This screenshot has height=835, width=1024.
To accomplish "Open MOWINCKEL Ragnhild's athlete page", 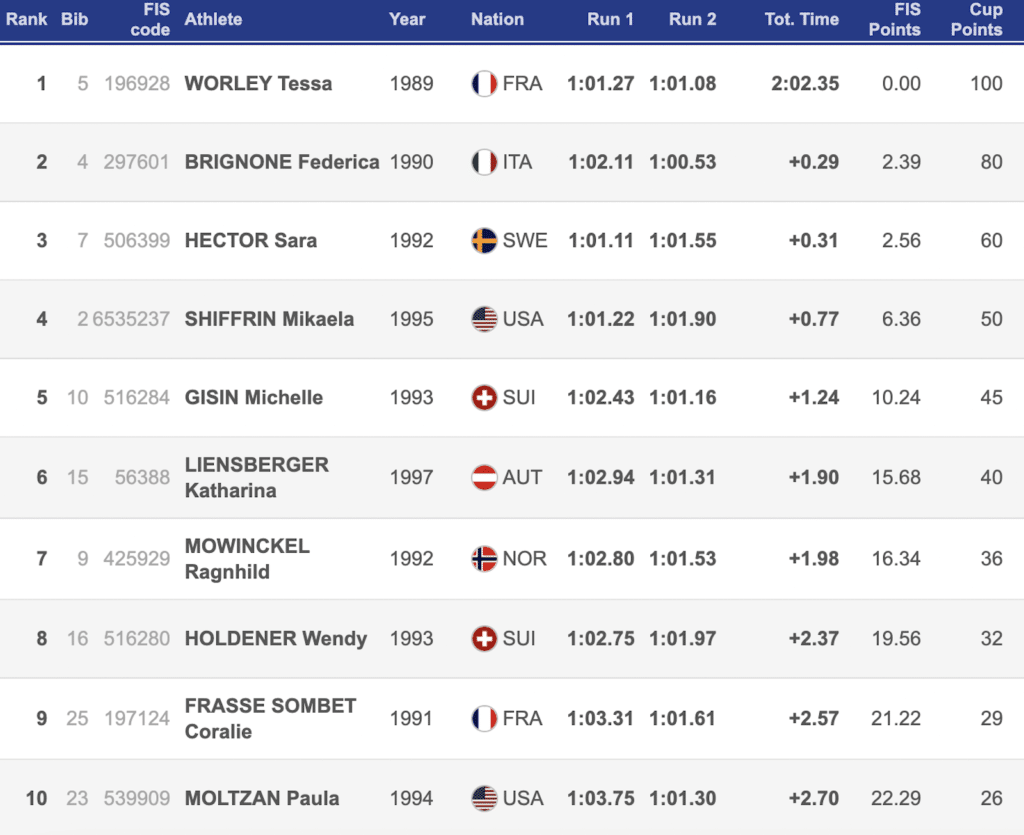I will pos(247,559).
